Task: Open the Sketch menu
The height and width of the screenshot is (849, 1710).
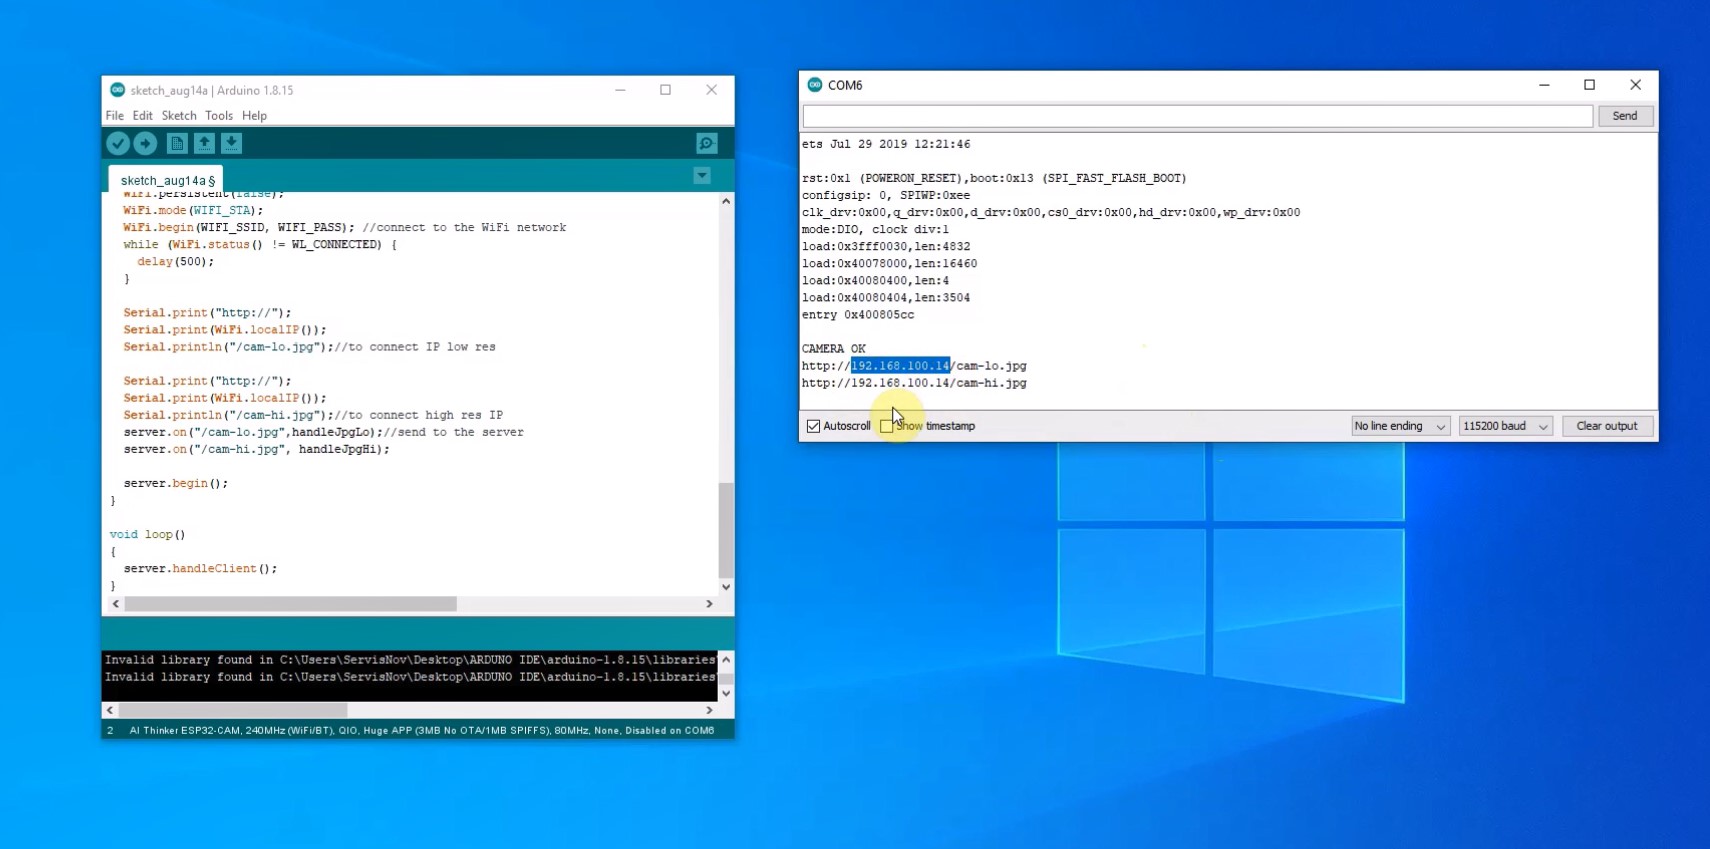Action: [179, 116]
